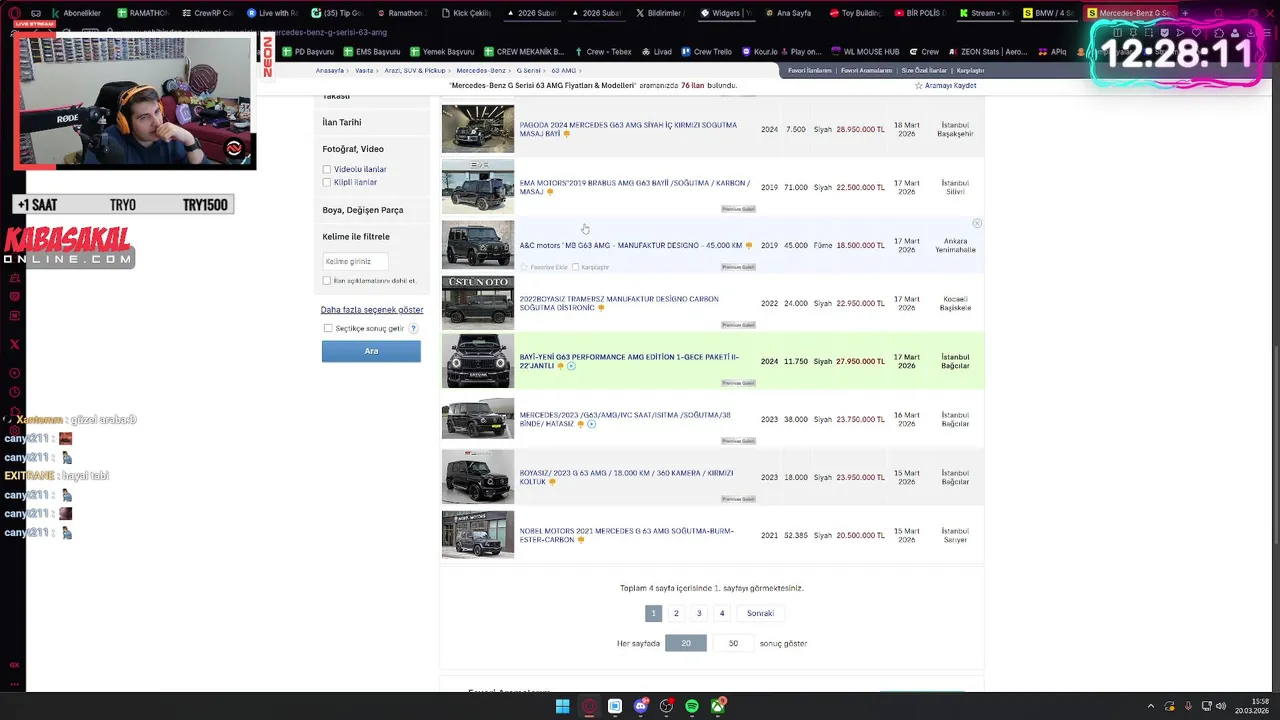
Task: Switch to the Ana Sayfa browser tab
Action: pyautogui.click(x=787, y=13)
